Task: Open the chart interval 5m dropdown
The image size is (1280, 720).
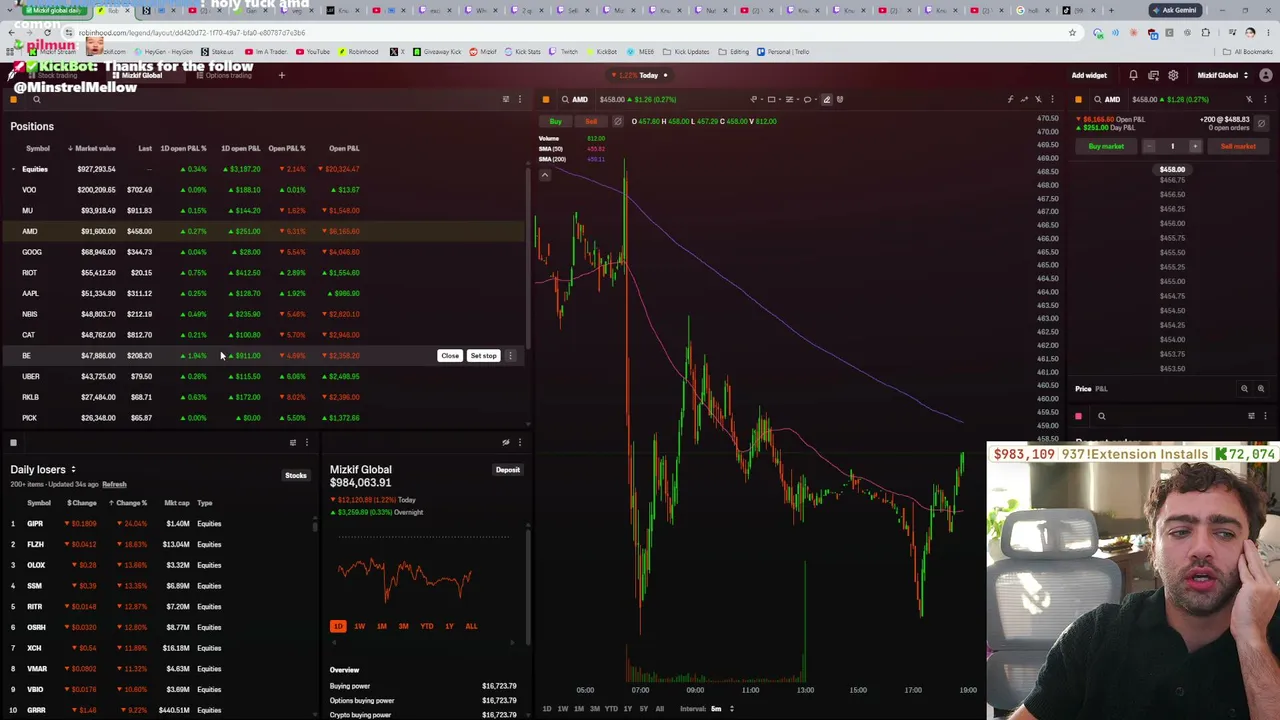Action: tap(722, 709)
